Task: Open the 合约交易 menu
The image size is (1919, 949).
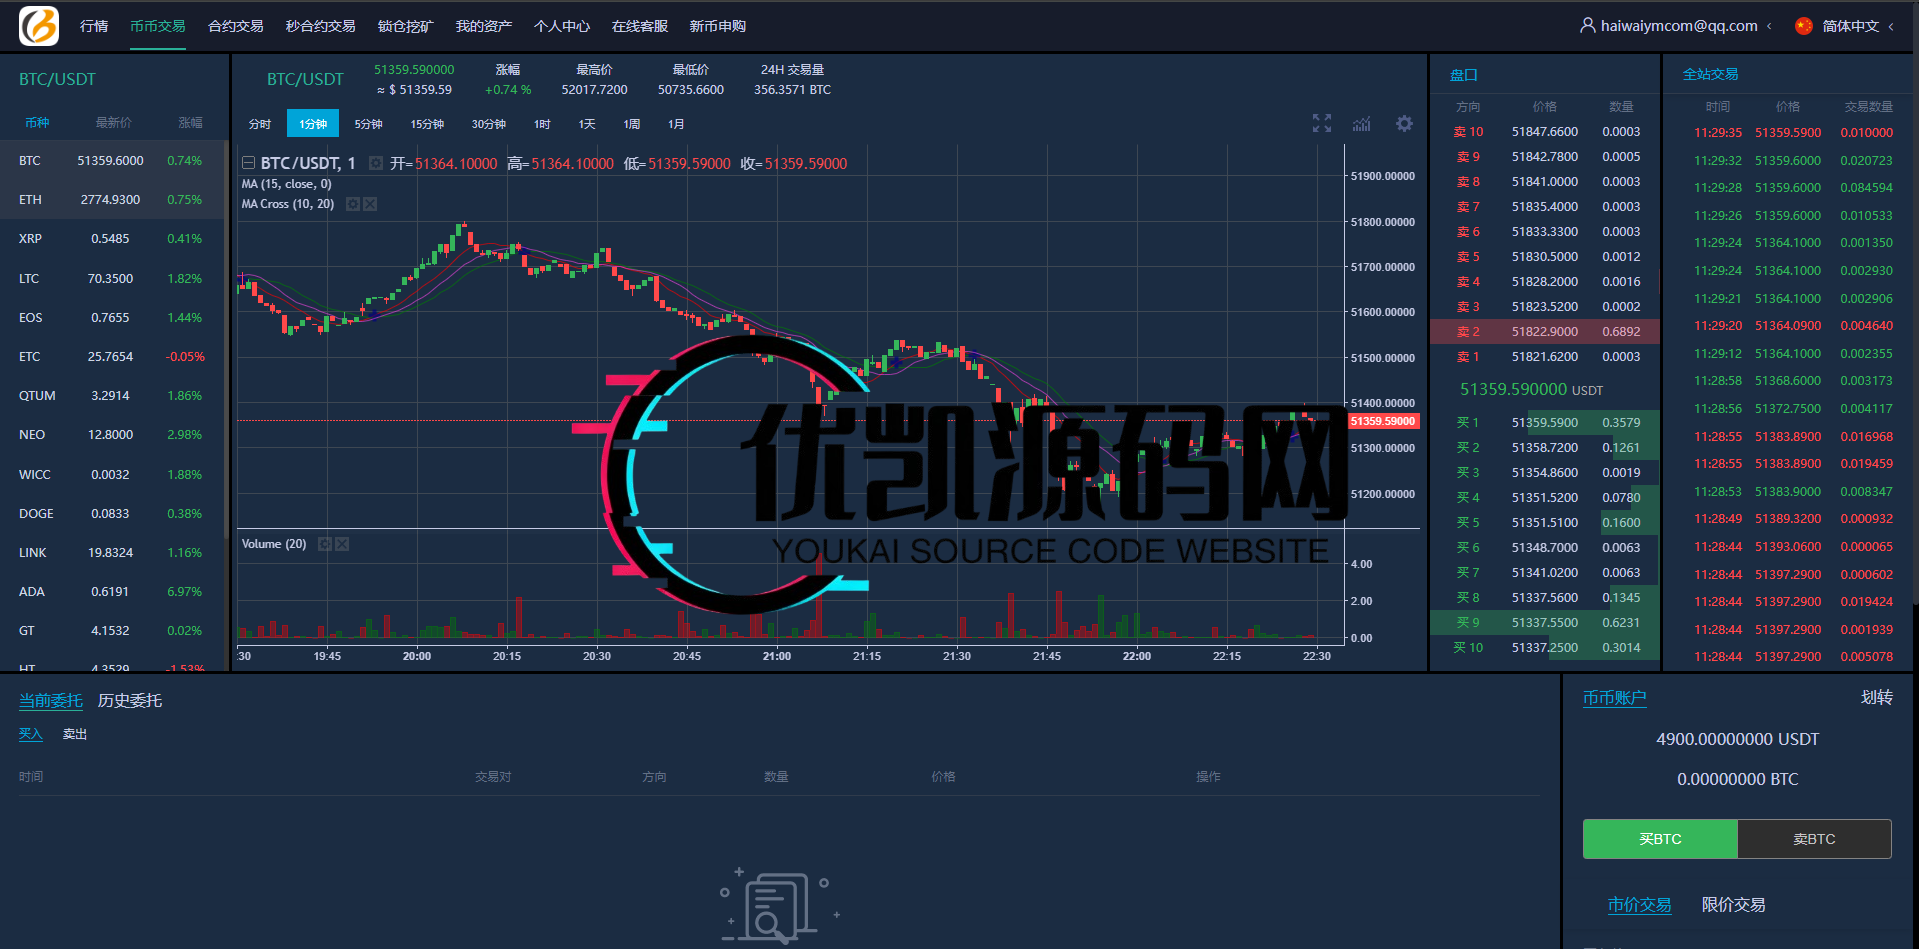Action: (x=234, y=26)
